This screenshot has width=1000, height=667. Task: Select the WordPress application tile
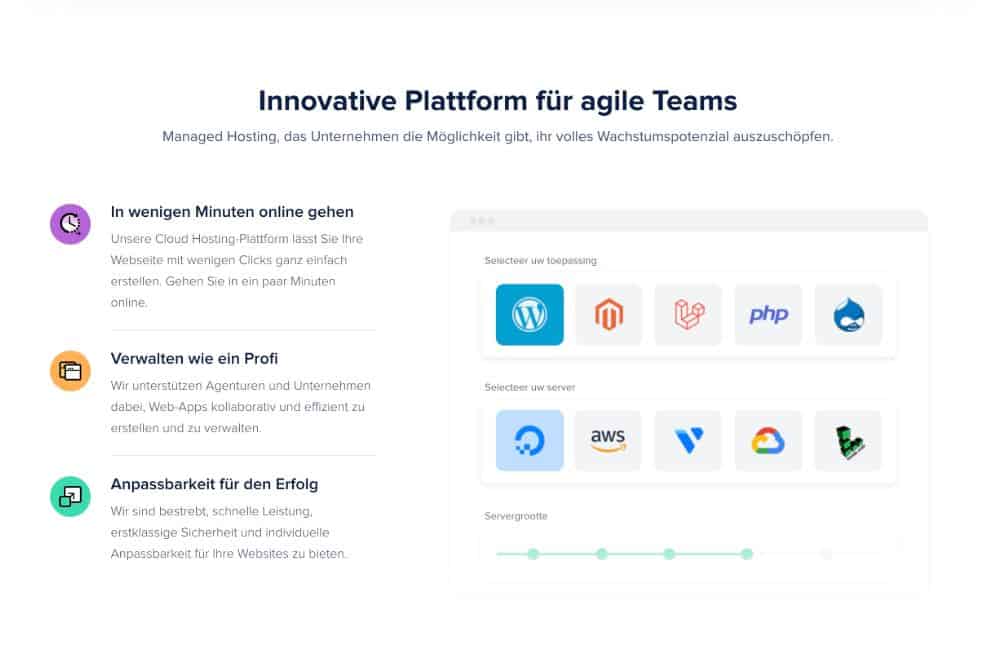[x=529, y=314]
